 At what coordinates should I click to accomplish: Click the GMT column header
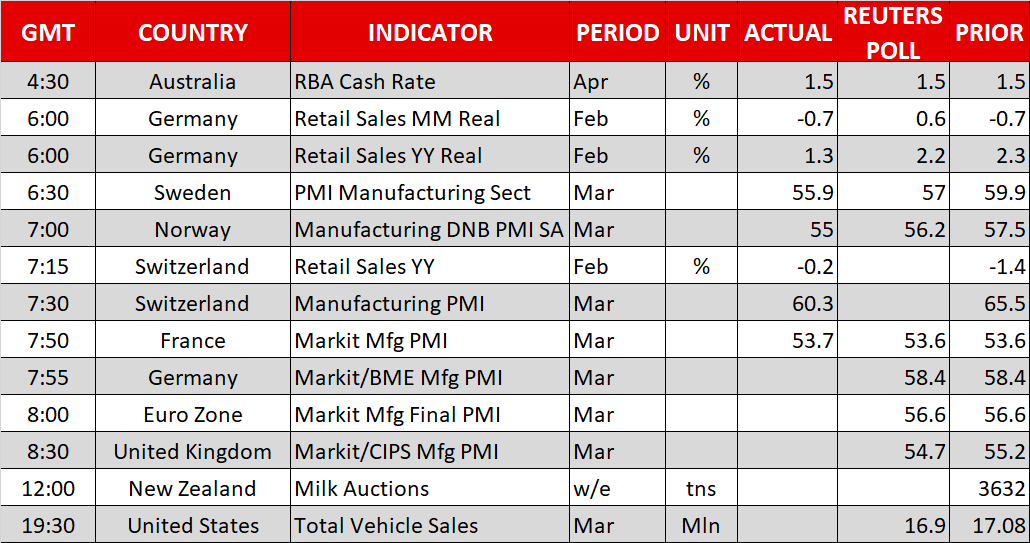(x=48, y=32)
